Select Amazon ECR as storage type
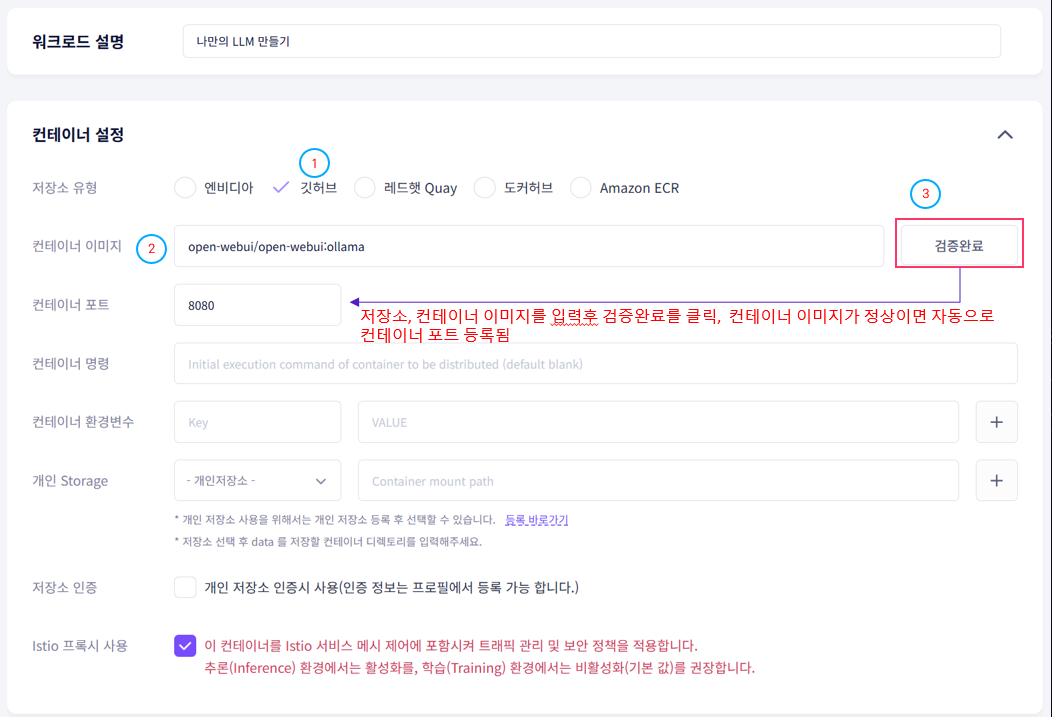The height and width of the screenshot is (717, 1052). (581, 187)
